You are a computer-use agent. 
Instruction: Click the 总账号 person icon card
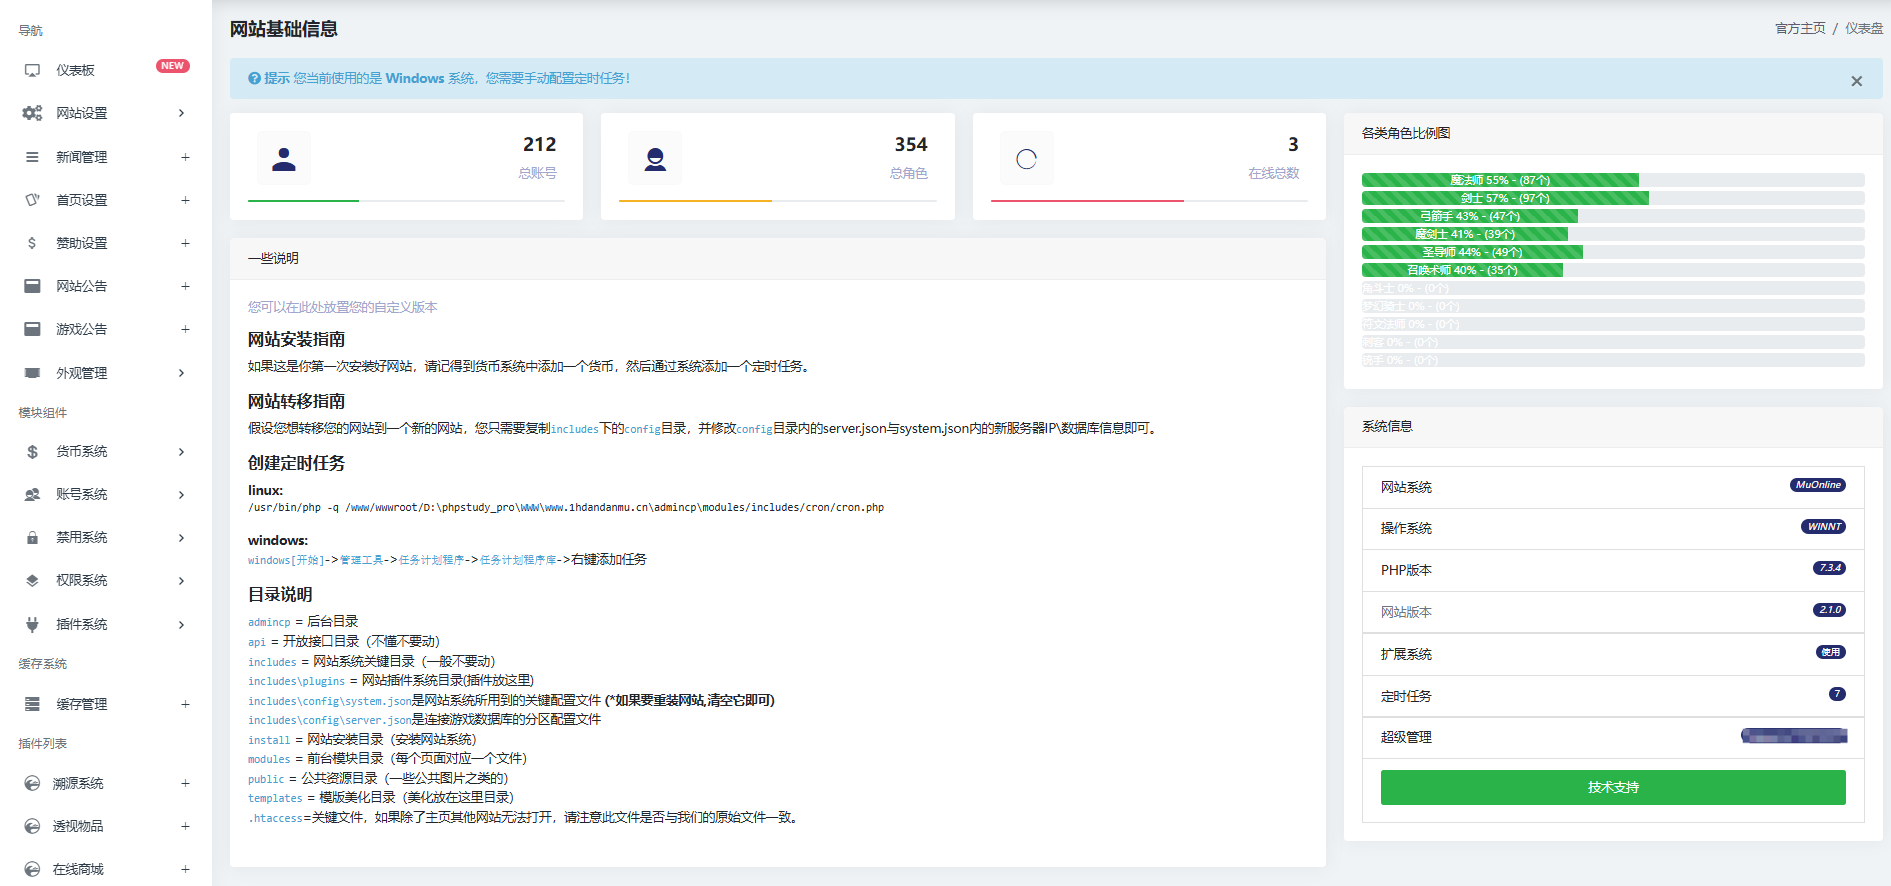284,159
